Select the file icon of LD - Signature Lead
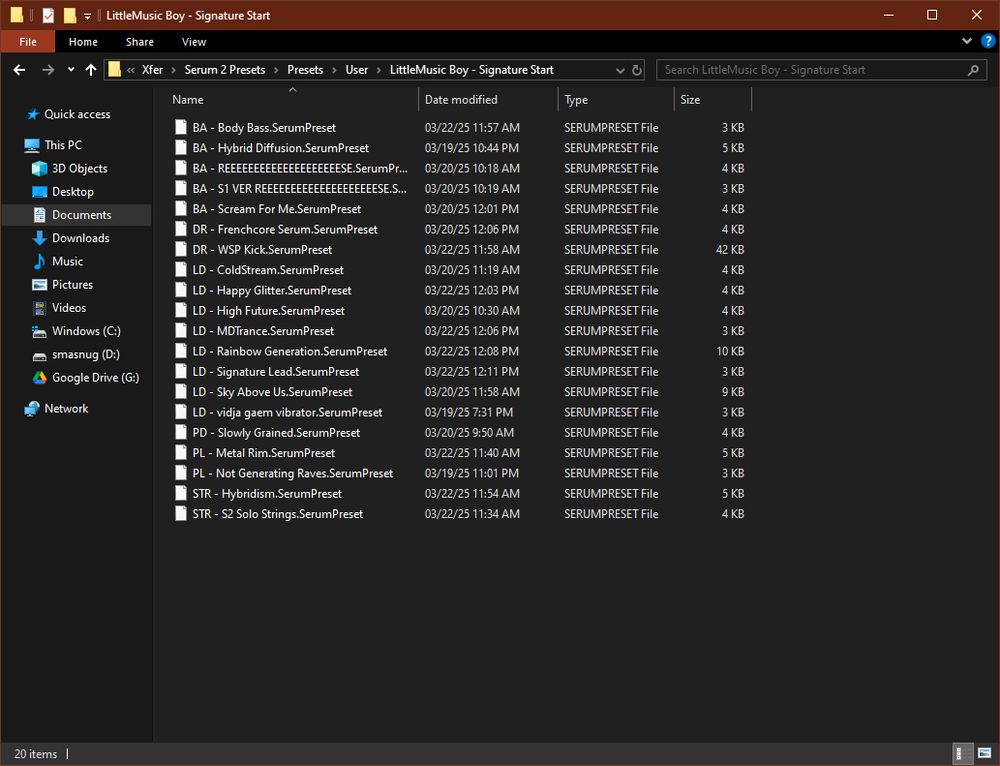 click(x=181, y=372)
